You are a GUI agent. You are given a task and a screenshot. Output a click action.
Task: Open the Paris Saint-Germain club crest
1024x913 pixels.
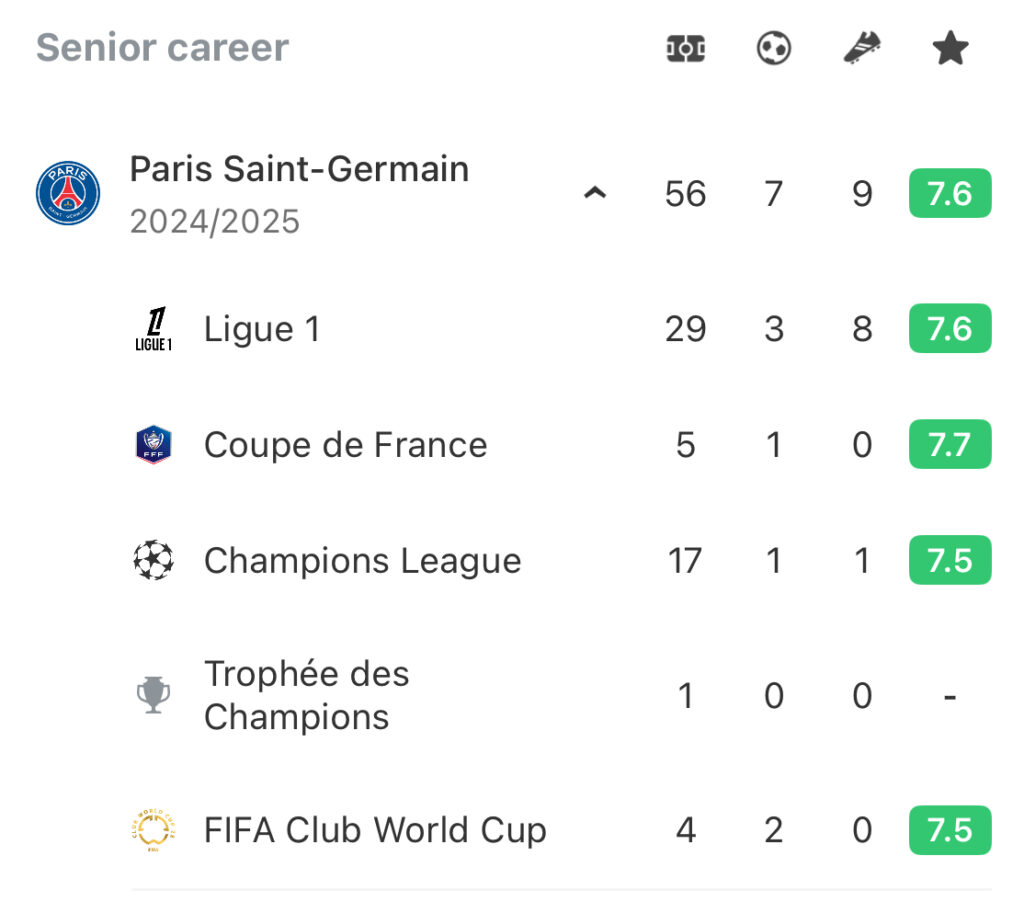click(x=68, y=193)
